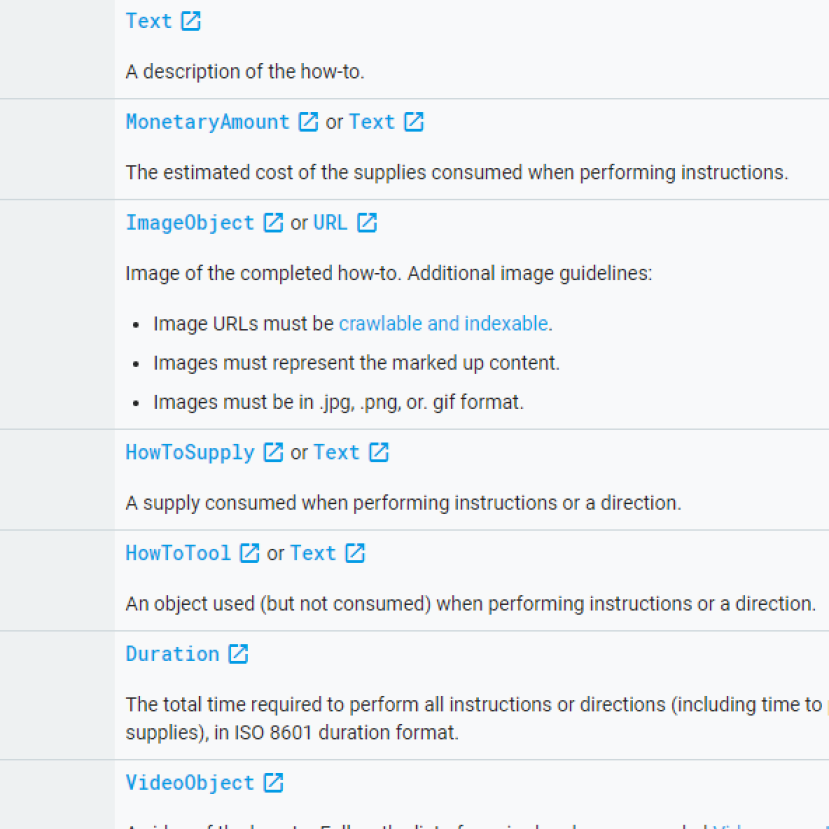Click external link icon next to MonetaryAmount
This screenshot has width=829, height=829.
309,122
